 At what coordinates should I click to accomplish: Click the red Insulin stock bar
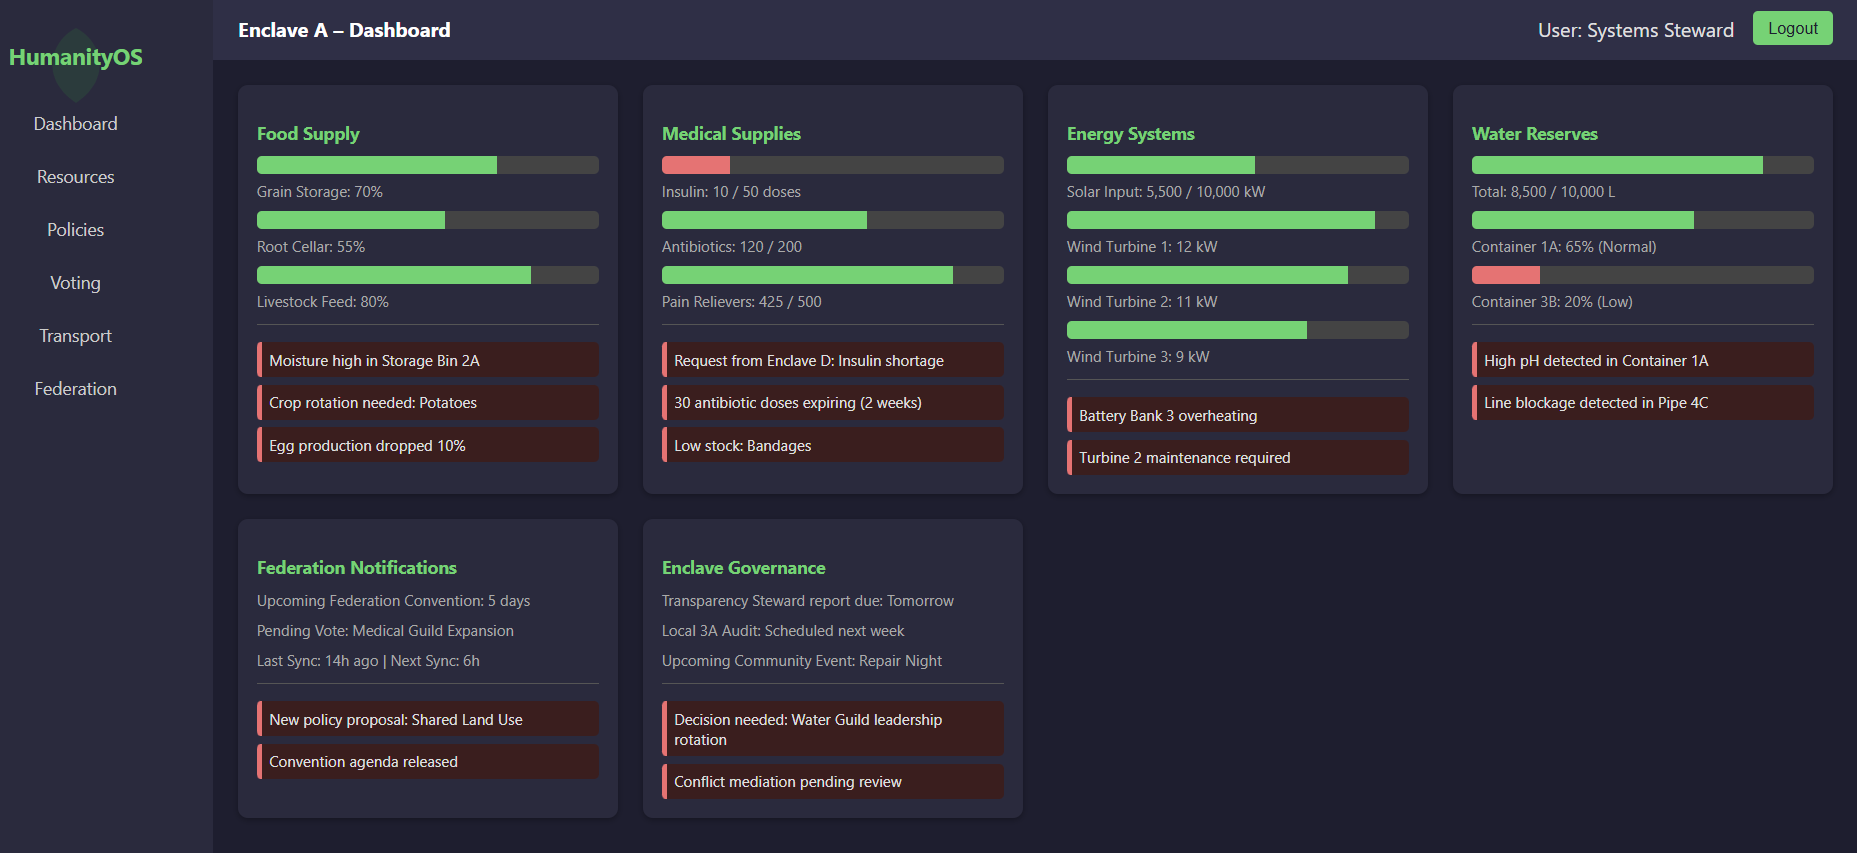pyautogui.click(x=696, y=165)
